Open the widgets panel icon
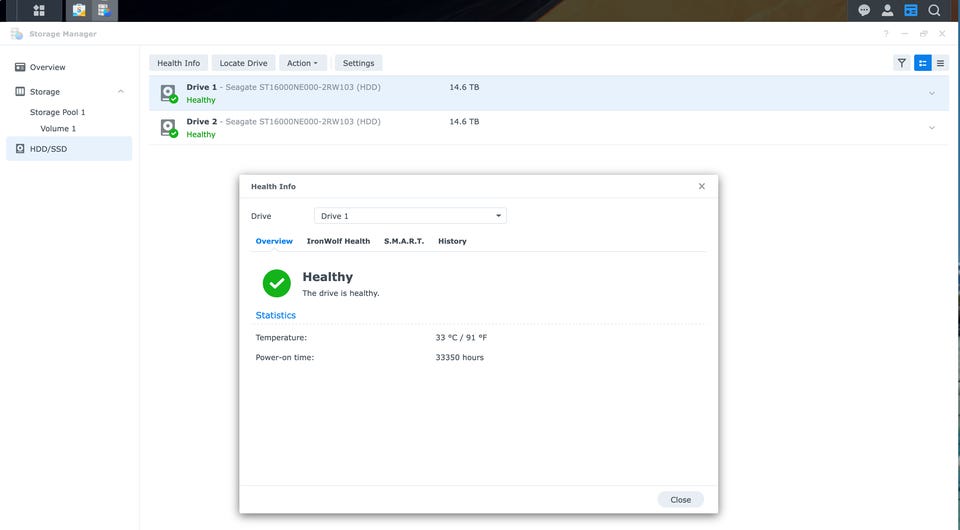 (911, 10)
